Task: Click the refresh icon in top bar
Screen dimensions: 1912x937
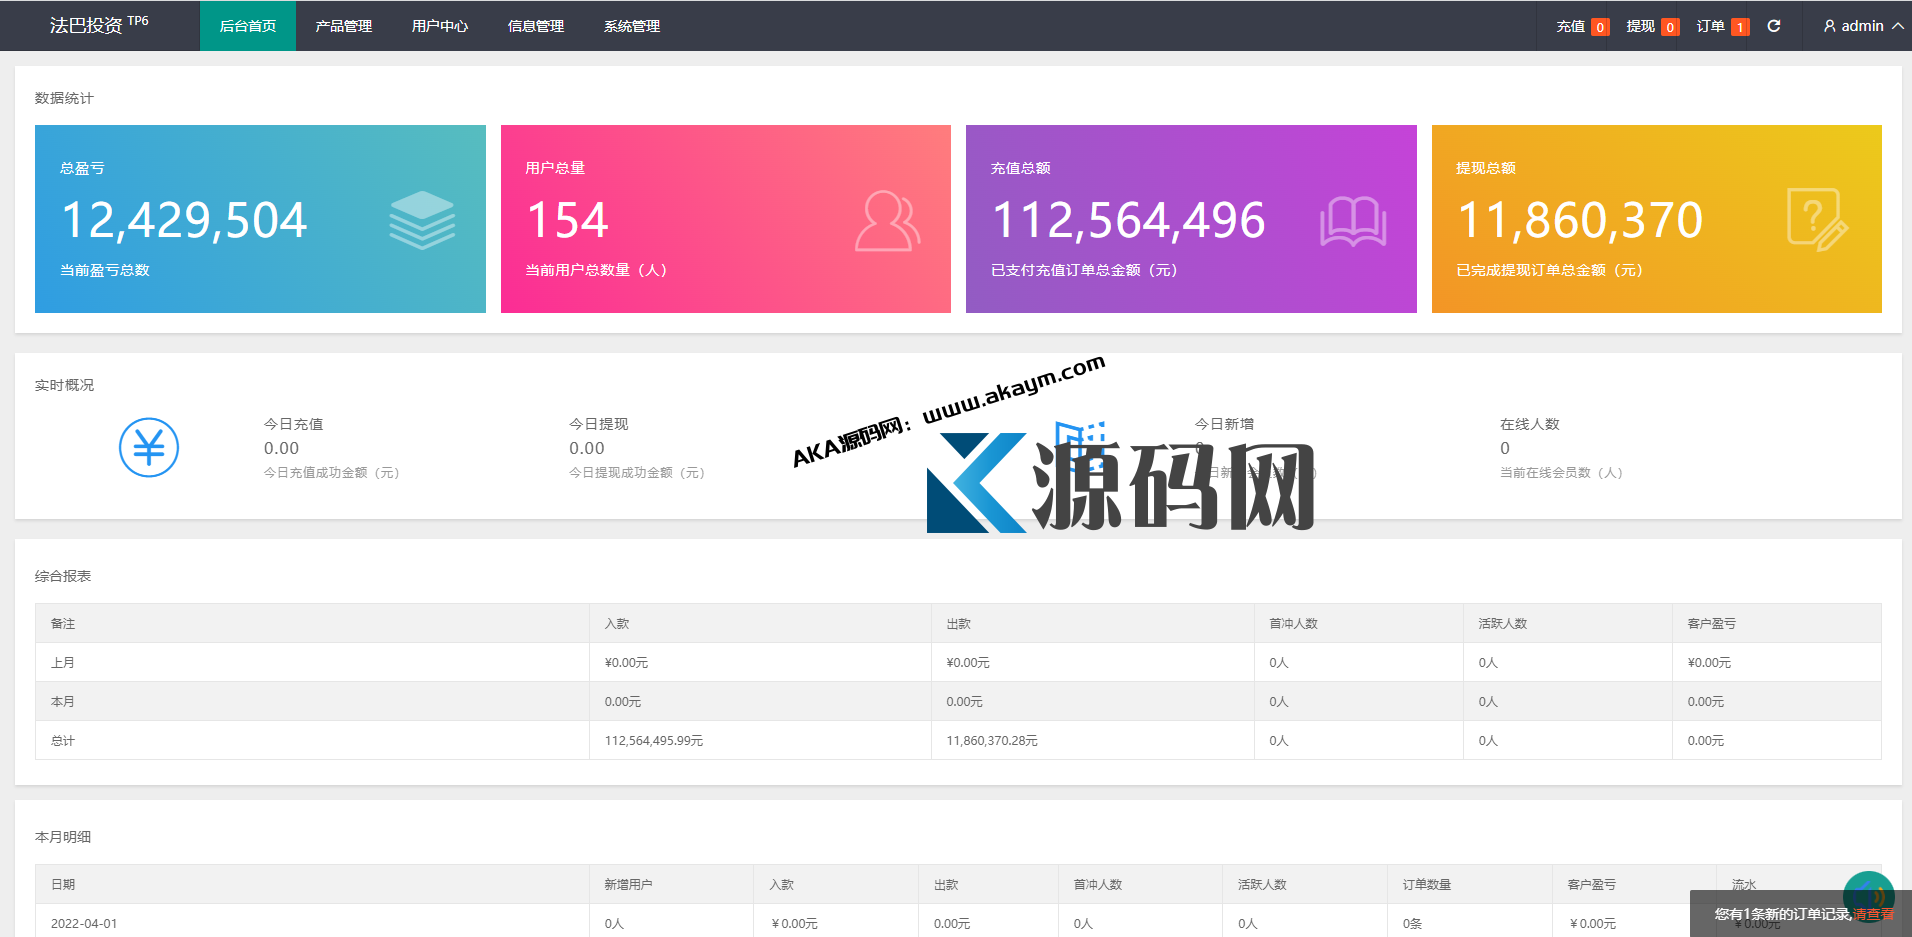Action: tap(1774, 26)
